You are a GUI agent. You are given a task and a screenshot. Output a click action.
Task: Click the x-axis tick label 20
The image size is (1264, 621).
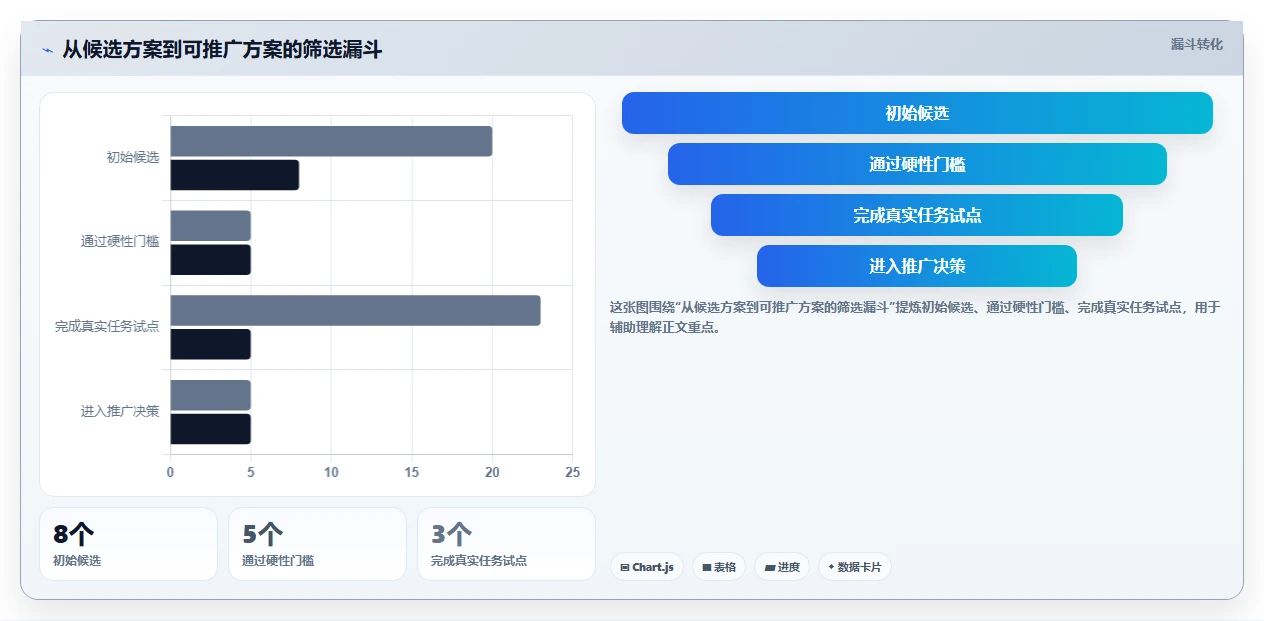(x=492, y=472)
